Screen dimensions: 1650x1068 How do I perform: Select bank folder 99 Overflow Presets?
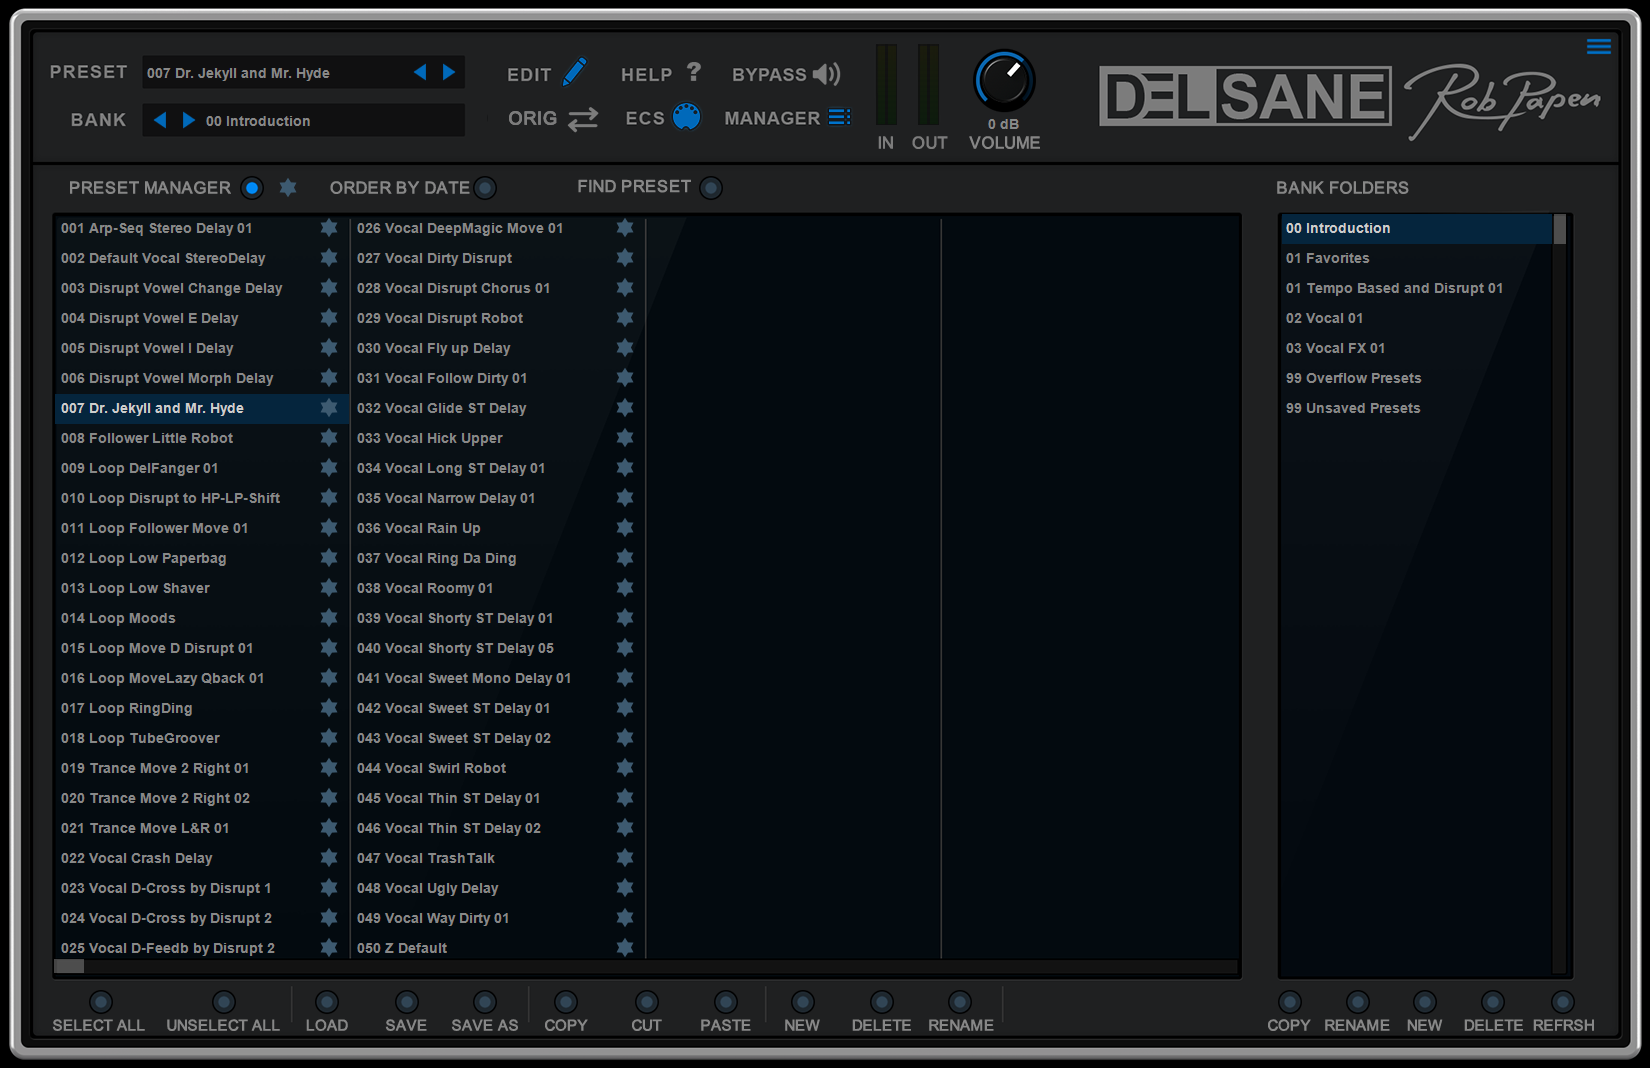1416,378
